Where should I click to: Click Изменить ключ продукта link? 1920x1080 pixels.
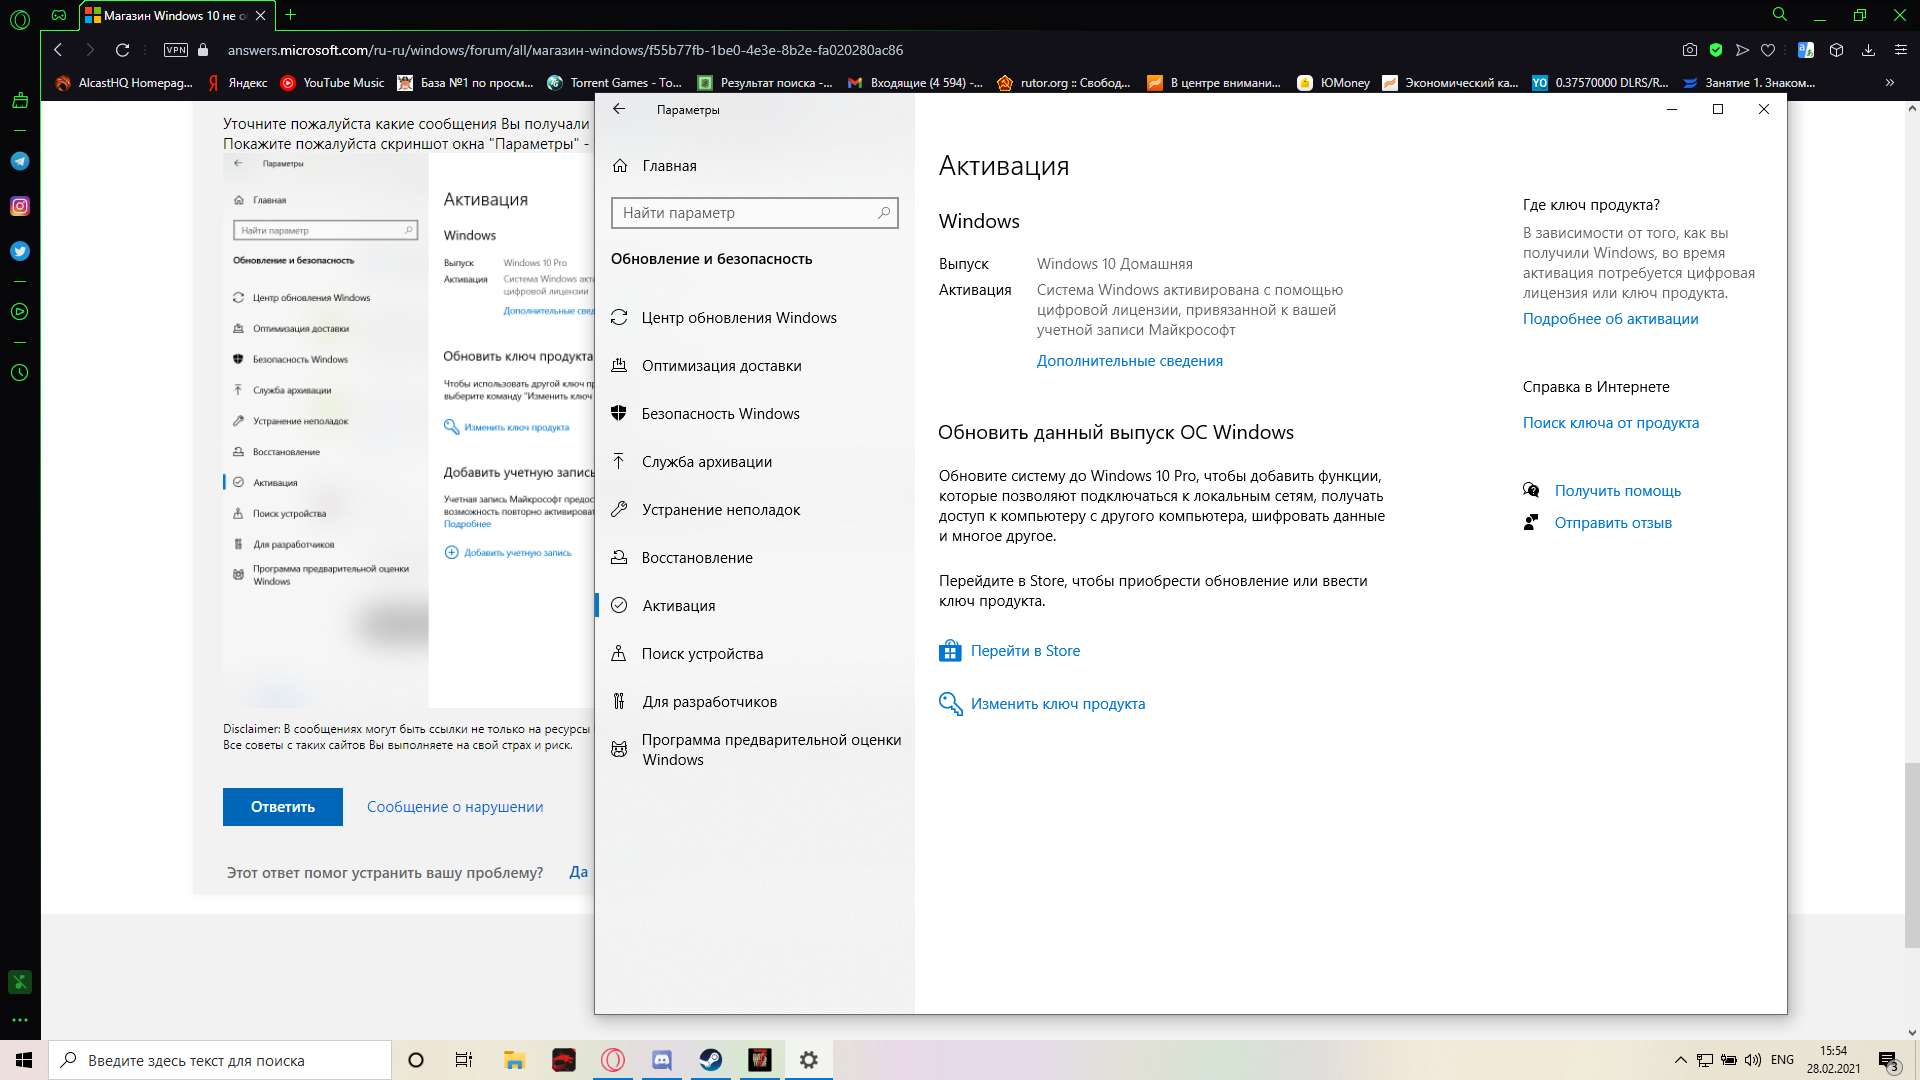coord(1057,704)
